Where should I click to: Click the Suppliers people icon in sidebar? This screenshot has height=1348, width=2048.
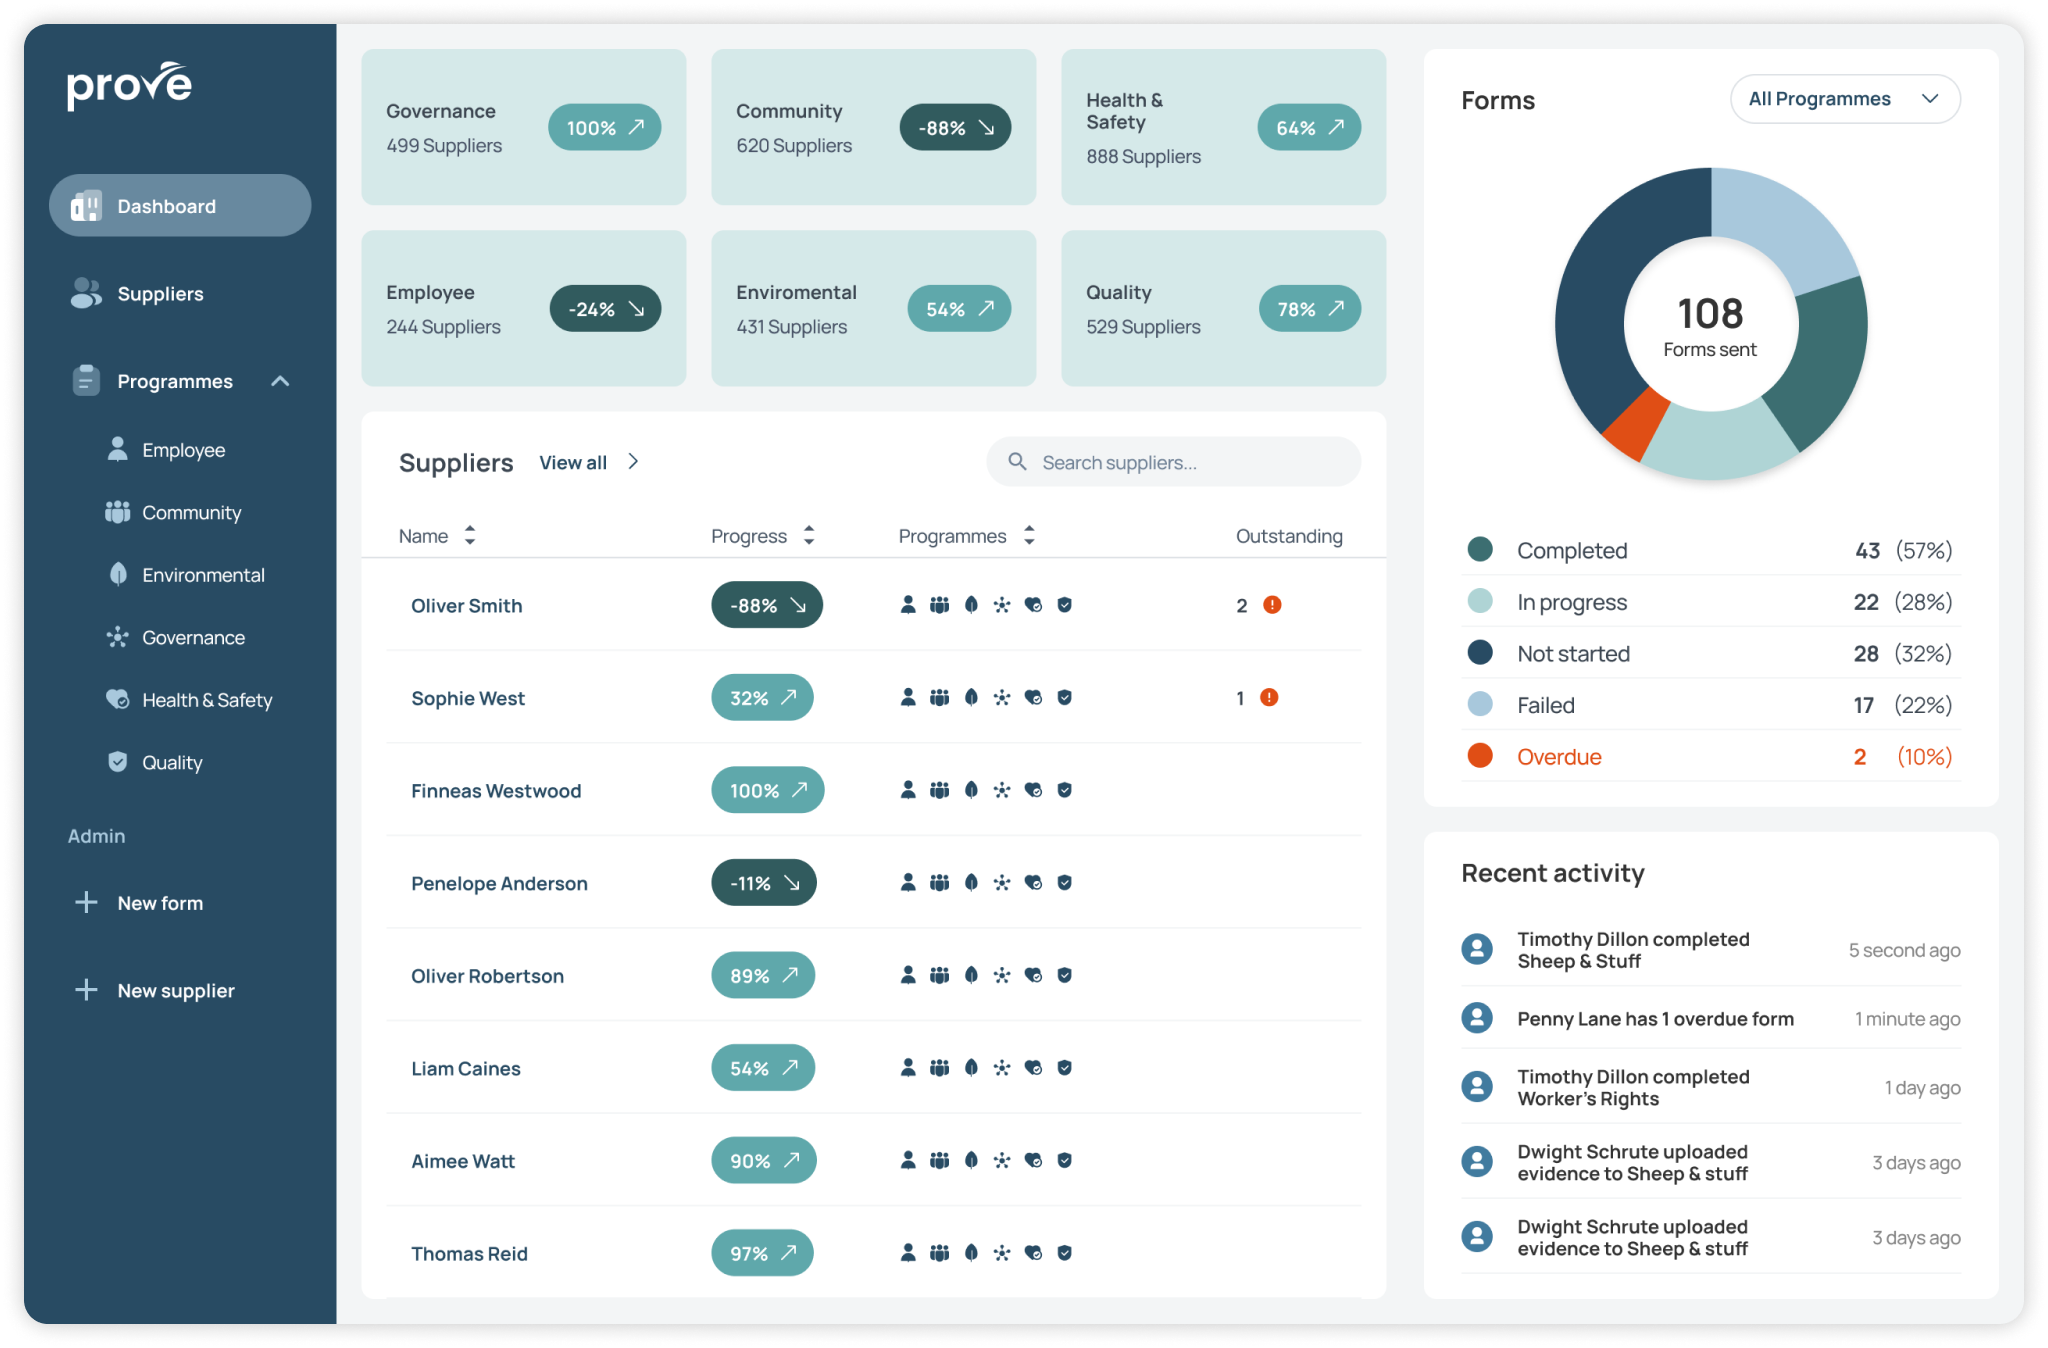(x=86, y=293)
